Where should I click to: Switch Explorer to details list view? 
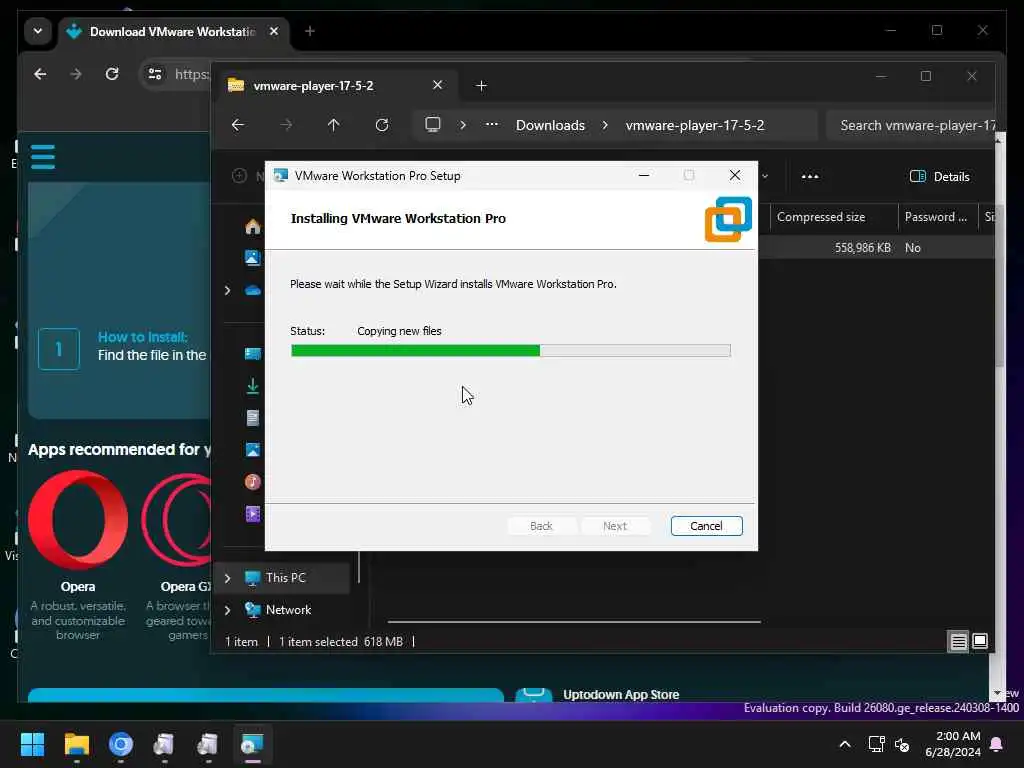958,641
